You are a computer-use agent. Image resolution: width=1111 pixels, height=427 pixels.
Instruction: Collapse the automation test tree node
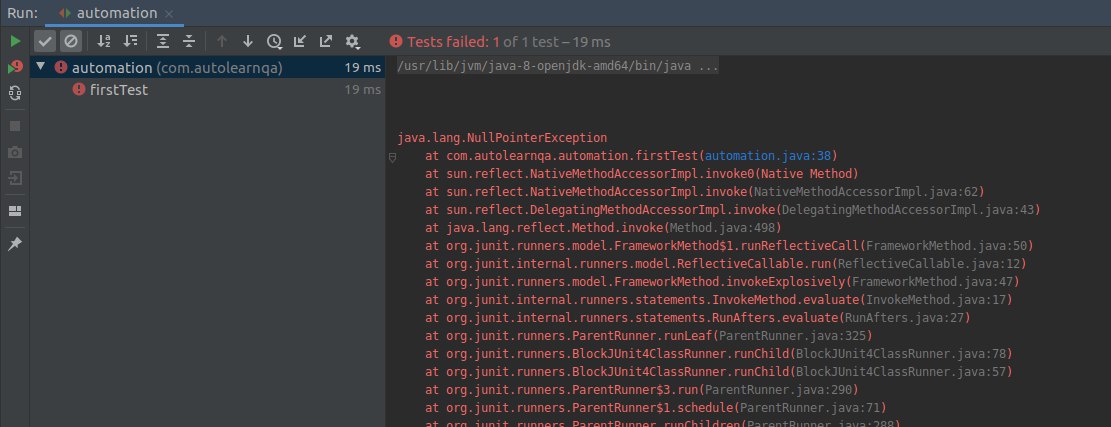(x=40, y=67)
